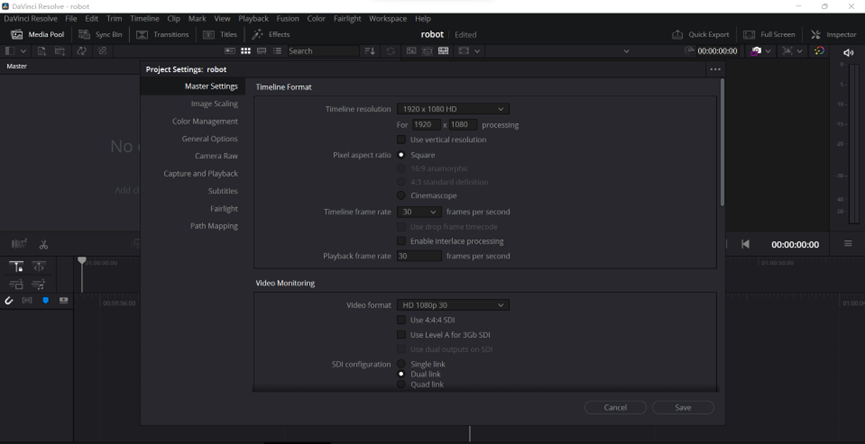
Task: Click the timeline playhead handle
Action: [x=82, y=261]
